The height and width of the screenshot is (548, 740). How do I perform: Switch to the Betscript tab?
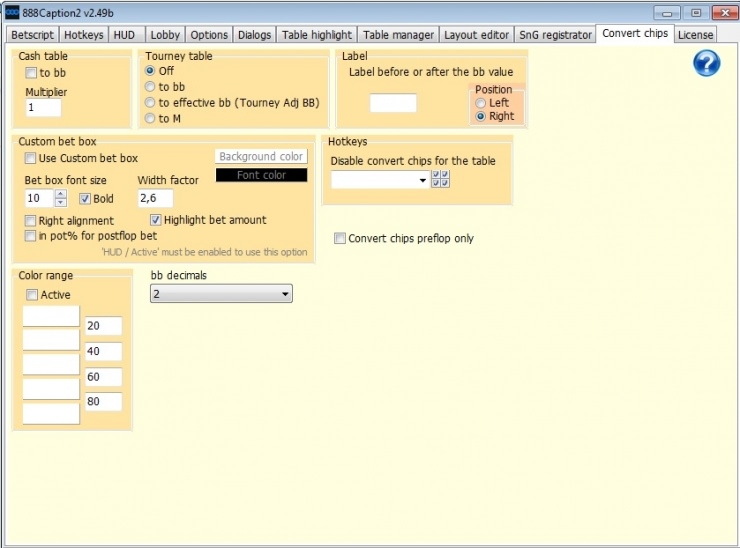(x=33, y=35)
